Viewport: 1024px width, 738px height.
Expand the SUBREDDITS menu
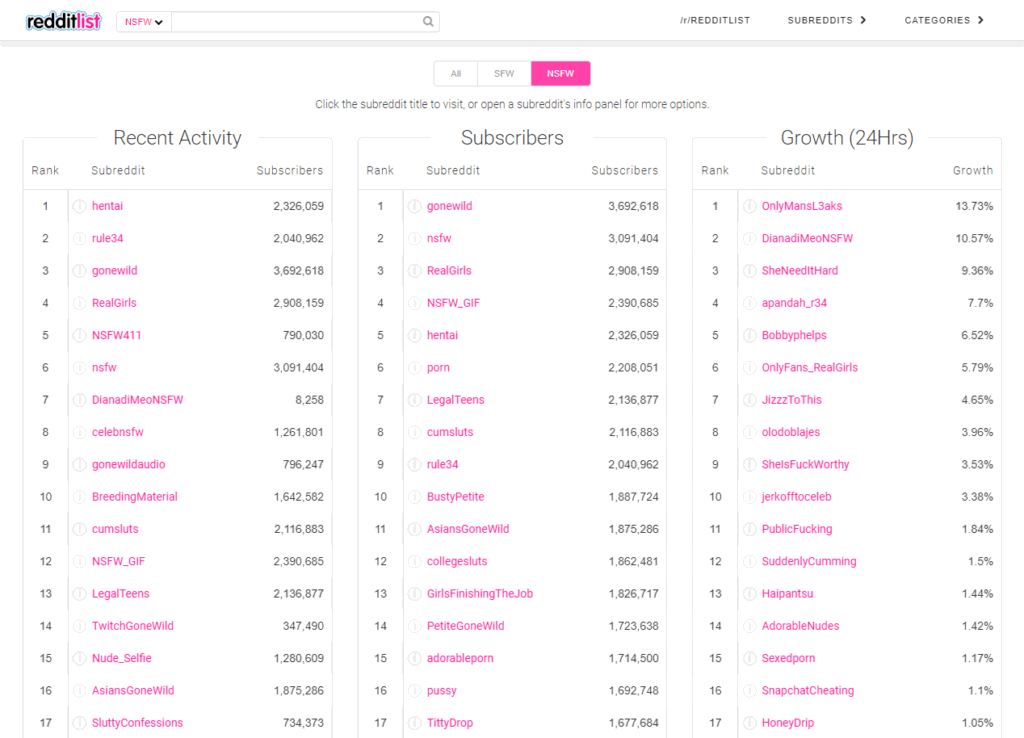coord(827,20)
